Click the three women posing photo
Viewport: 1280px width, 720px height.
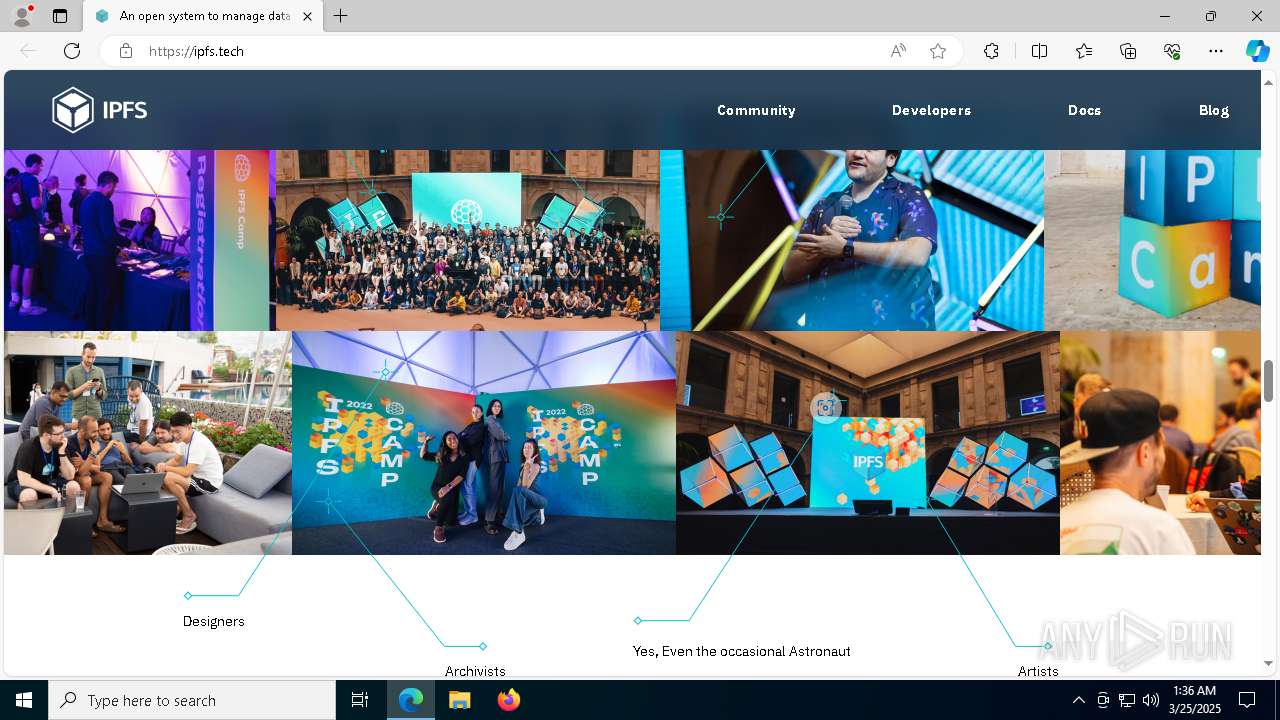point(484,443)
